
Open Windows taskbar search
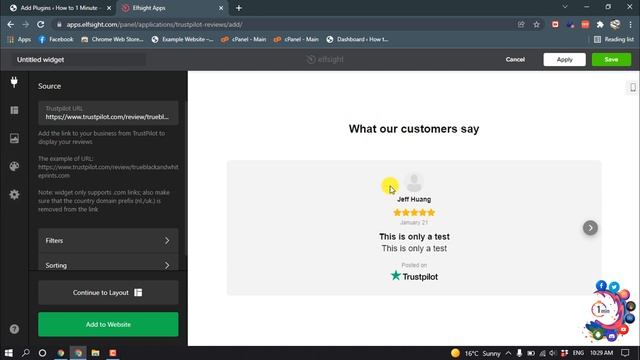(25, 353)
